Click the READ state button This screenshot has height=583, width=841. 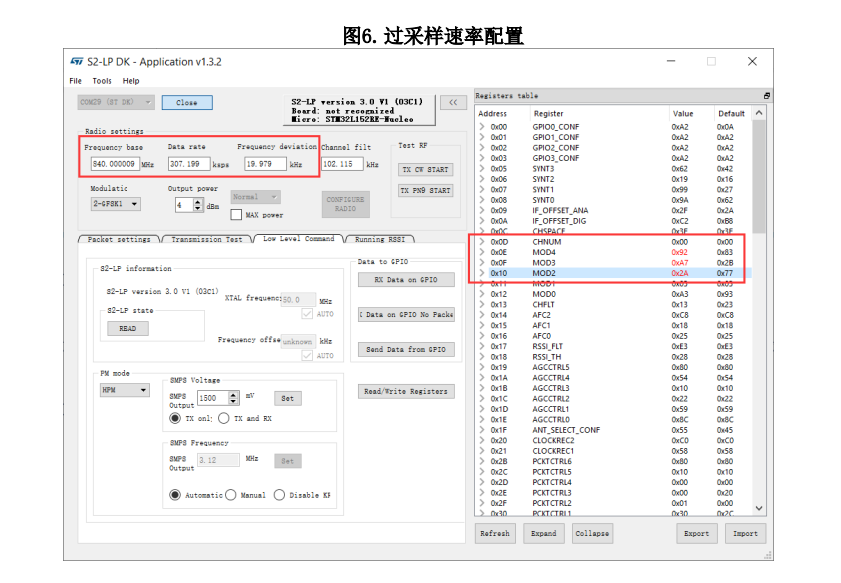[x=128, y=328]
